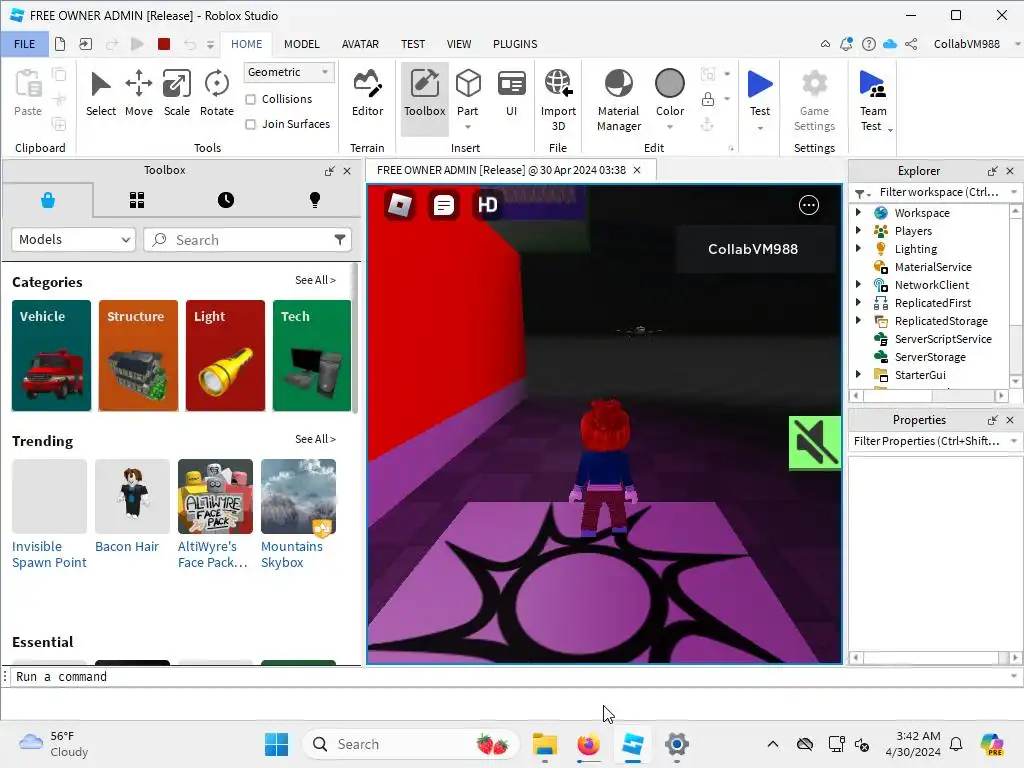Switch to the AVATAR ribbon tab
1024x768 pixels.
coord(360,44)
